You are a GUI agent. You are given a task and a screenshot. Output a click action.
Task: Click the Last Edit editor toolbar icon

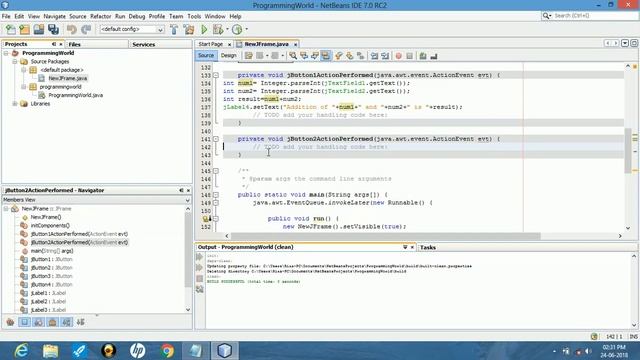click(249, 56)
